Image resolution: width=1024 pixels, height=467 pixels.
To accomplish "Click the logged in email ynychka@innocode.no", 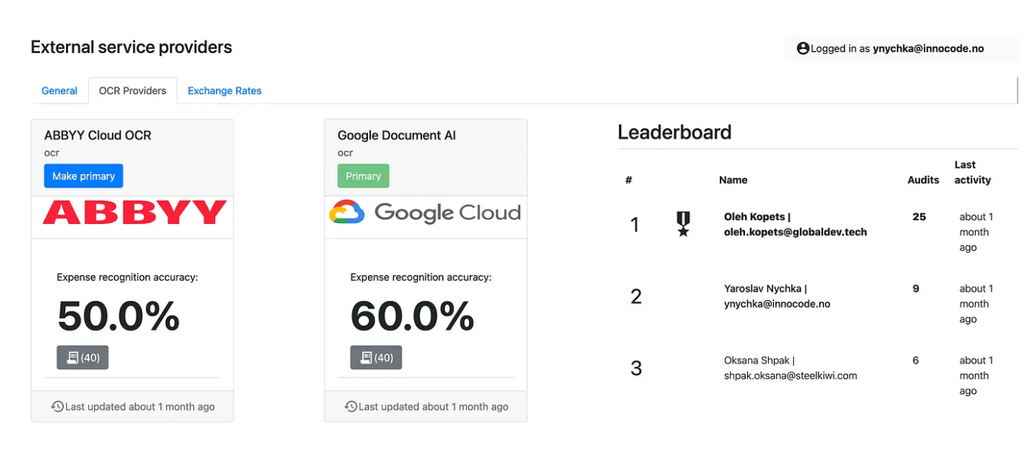I will point(928,48).
